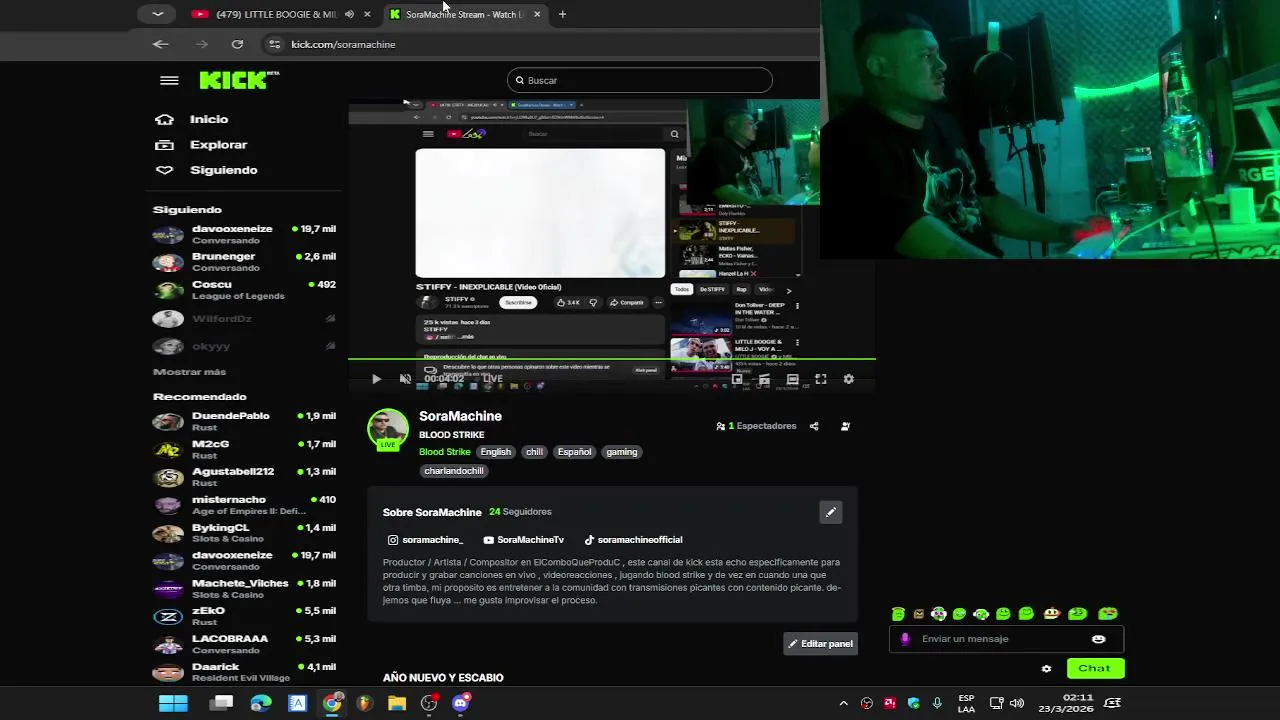
Task: Send the message with the Chat button
Action: pos(1095,668)
